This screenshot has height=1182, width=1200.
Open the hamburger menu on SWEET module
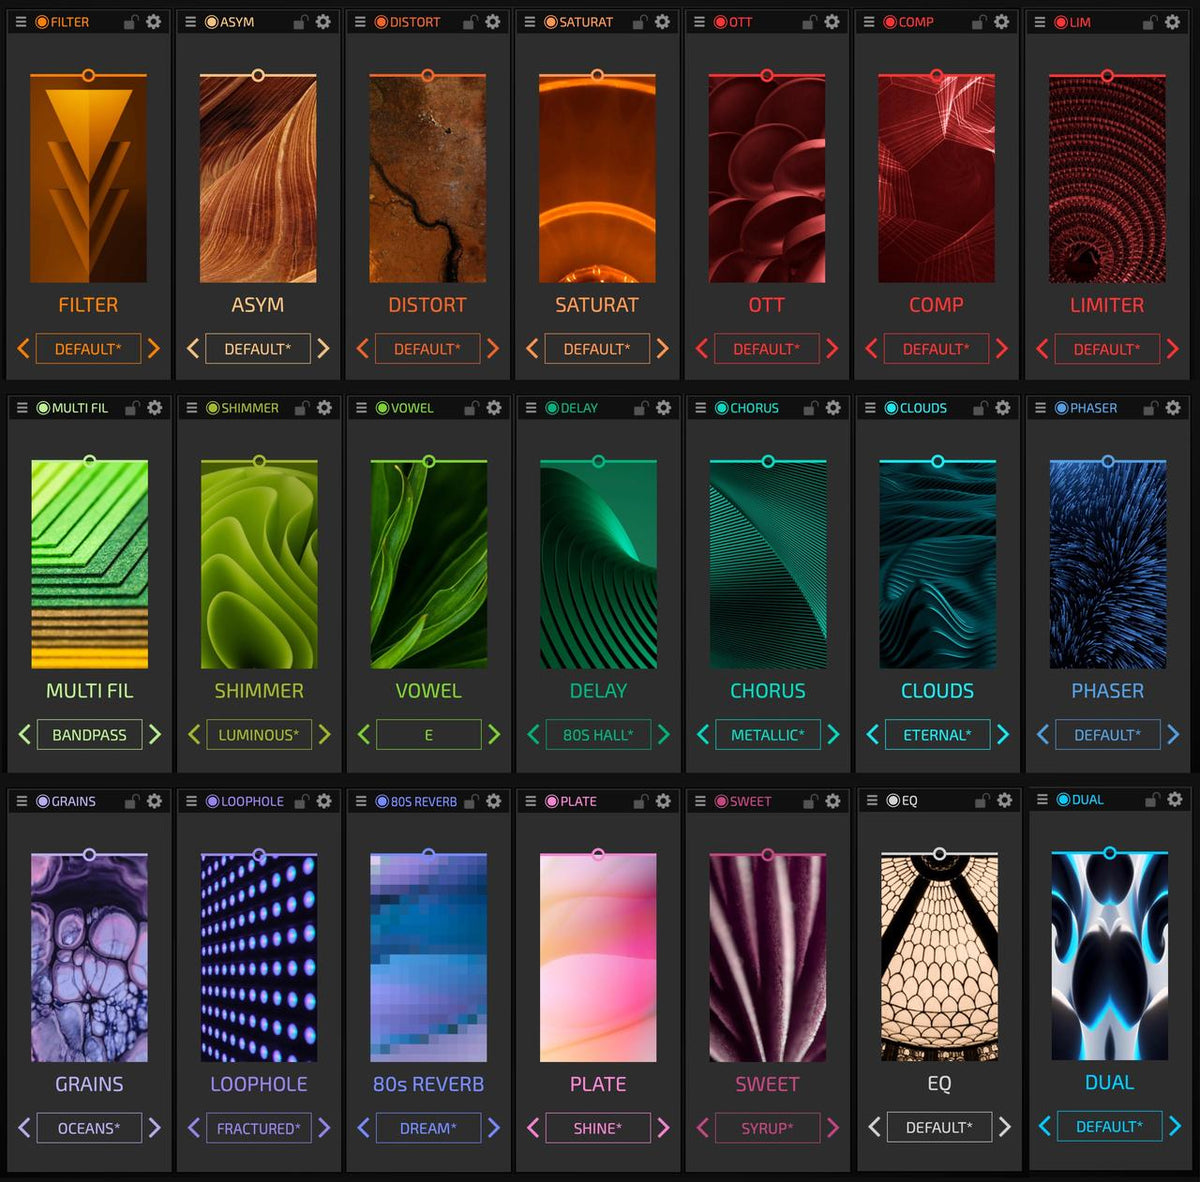coord(700,801)
